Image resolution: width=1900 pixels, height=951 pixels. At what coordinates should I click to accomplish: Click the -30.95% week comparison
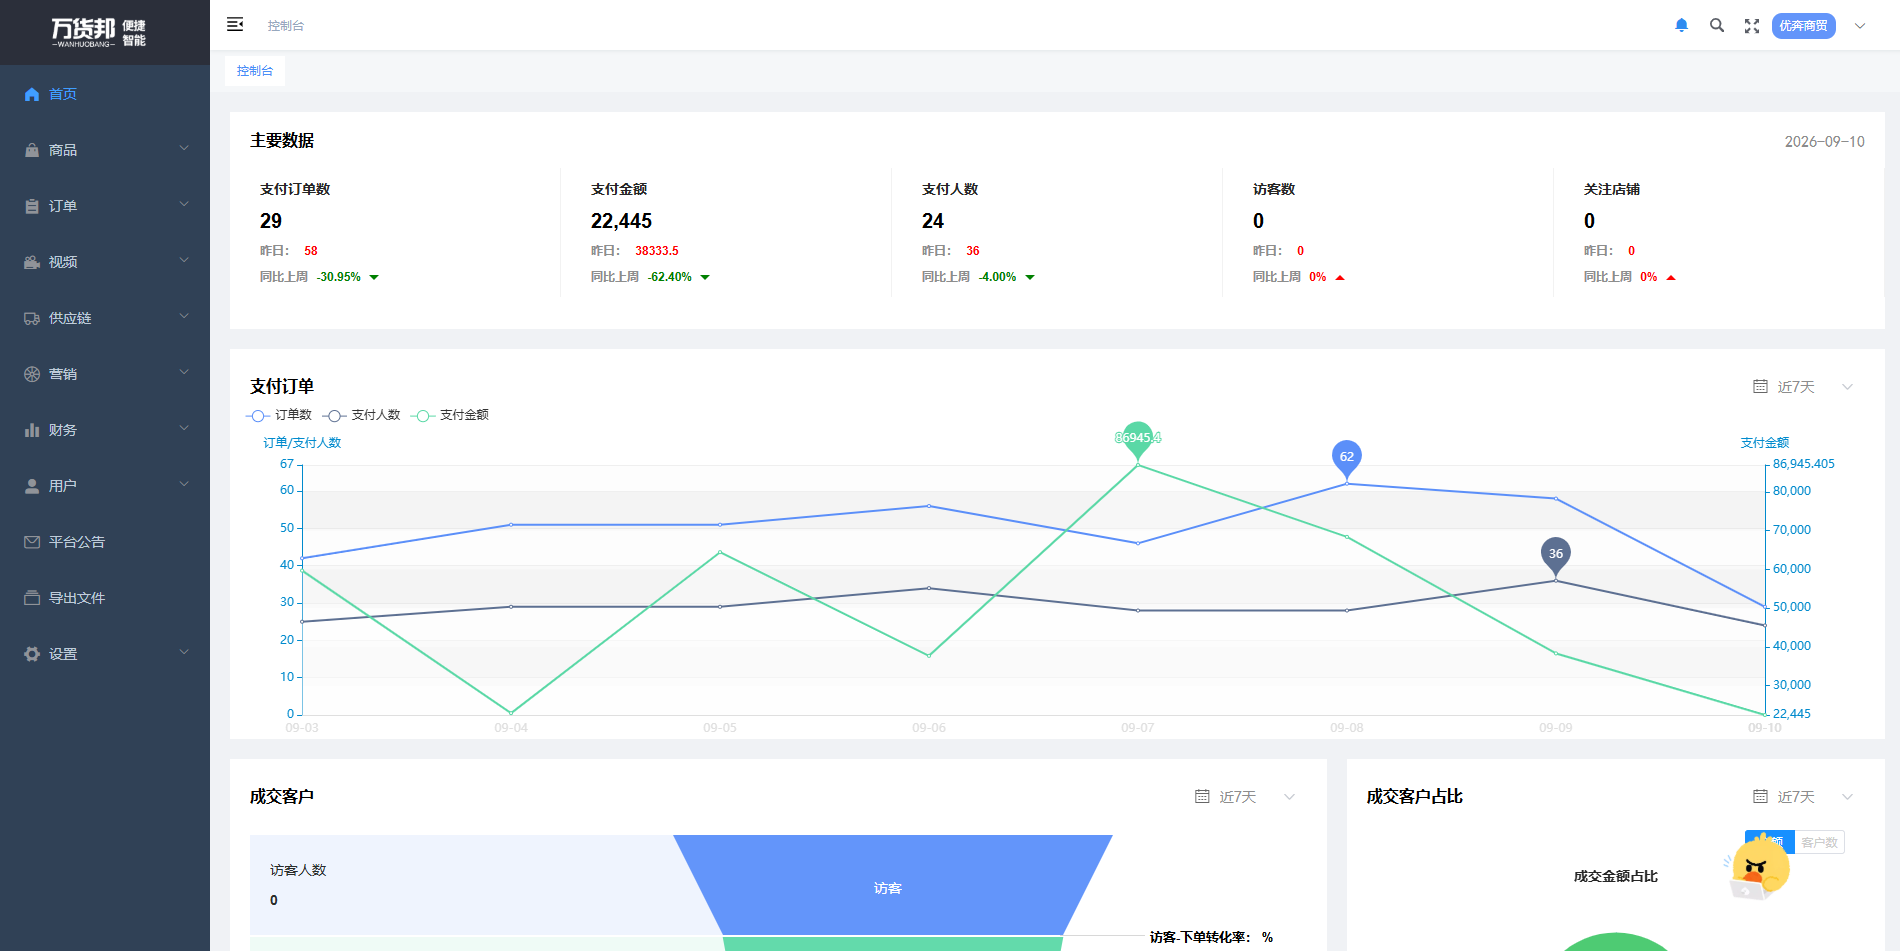point(339,277)
